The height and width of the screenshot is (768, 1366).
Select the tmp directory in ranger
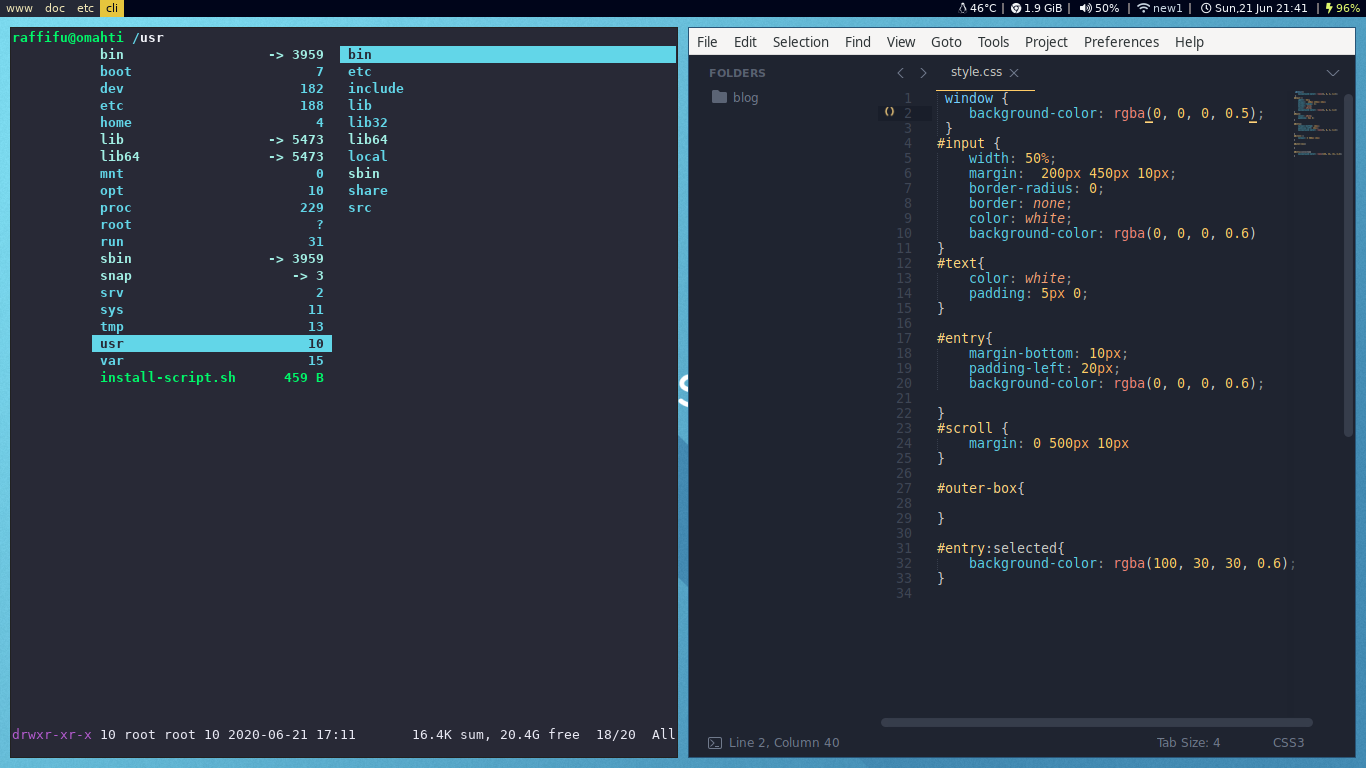(x=212, y=326)
